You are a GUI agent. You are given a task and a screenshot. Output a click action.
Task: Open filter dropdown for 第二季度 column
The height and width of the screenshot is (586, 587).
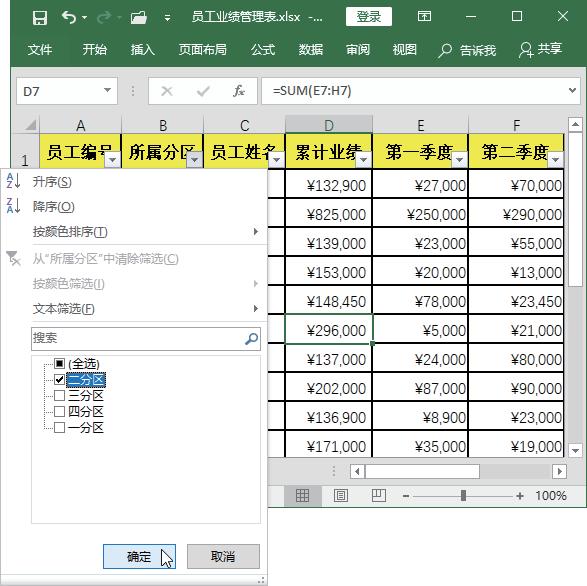tap(556, 161)
